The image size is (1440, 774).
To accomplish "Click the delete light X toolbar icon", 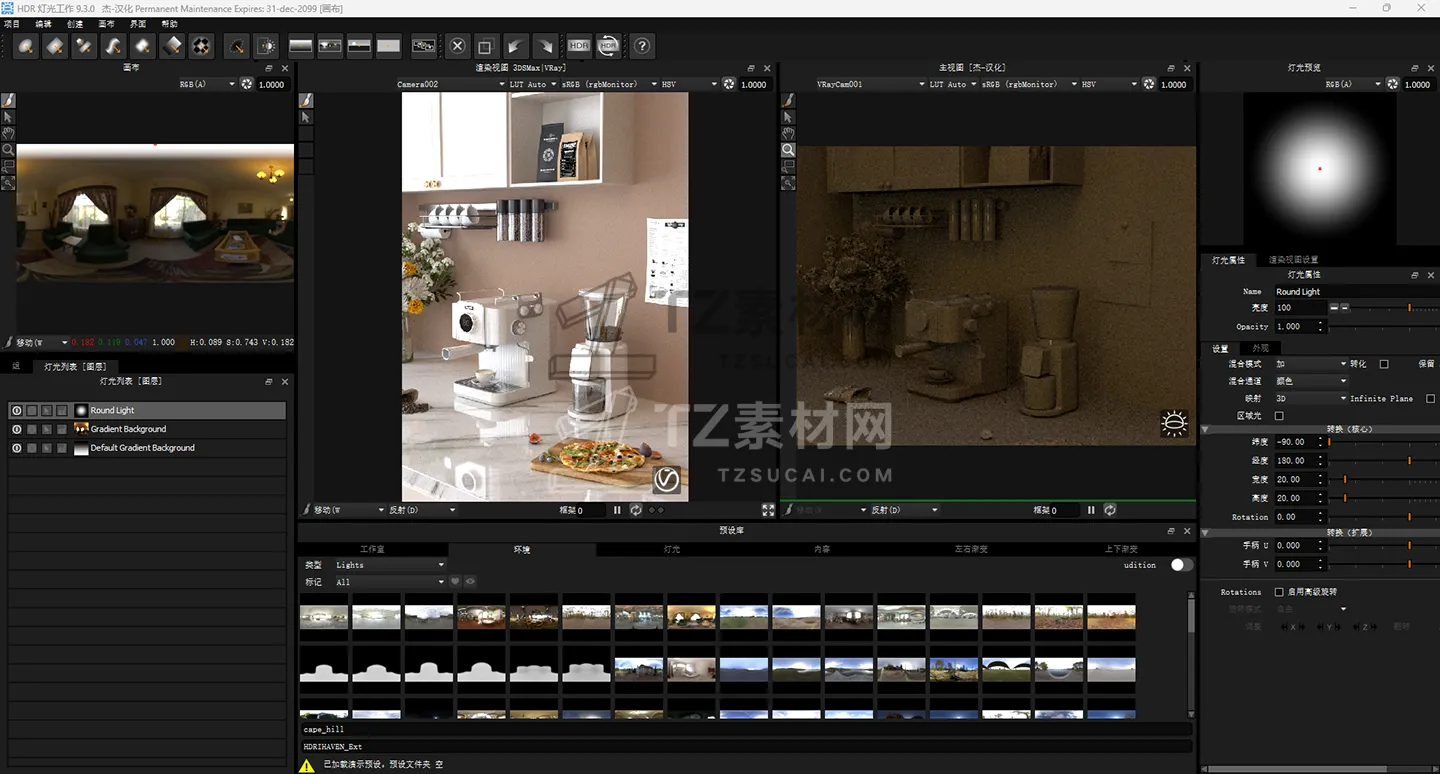I will pyautogui.click(x=457, y=46).
